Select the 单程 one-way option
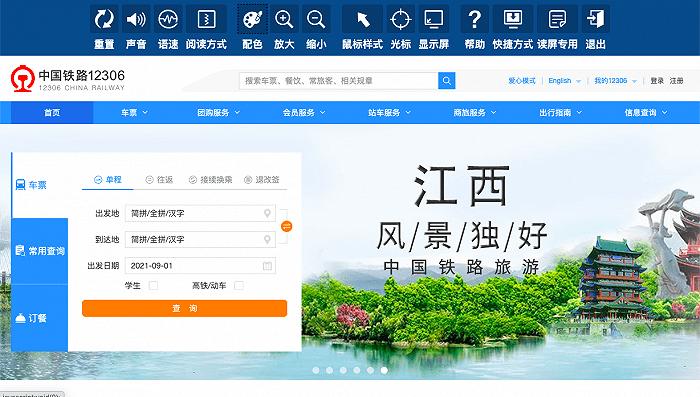The image size is (700, 397). [x=108, y=180]
